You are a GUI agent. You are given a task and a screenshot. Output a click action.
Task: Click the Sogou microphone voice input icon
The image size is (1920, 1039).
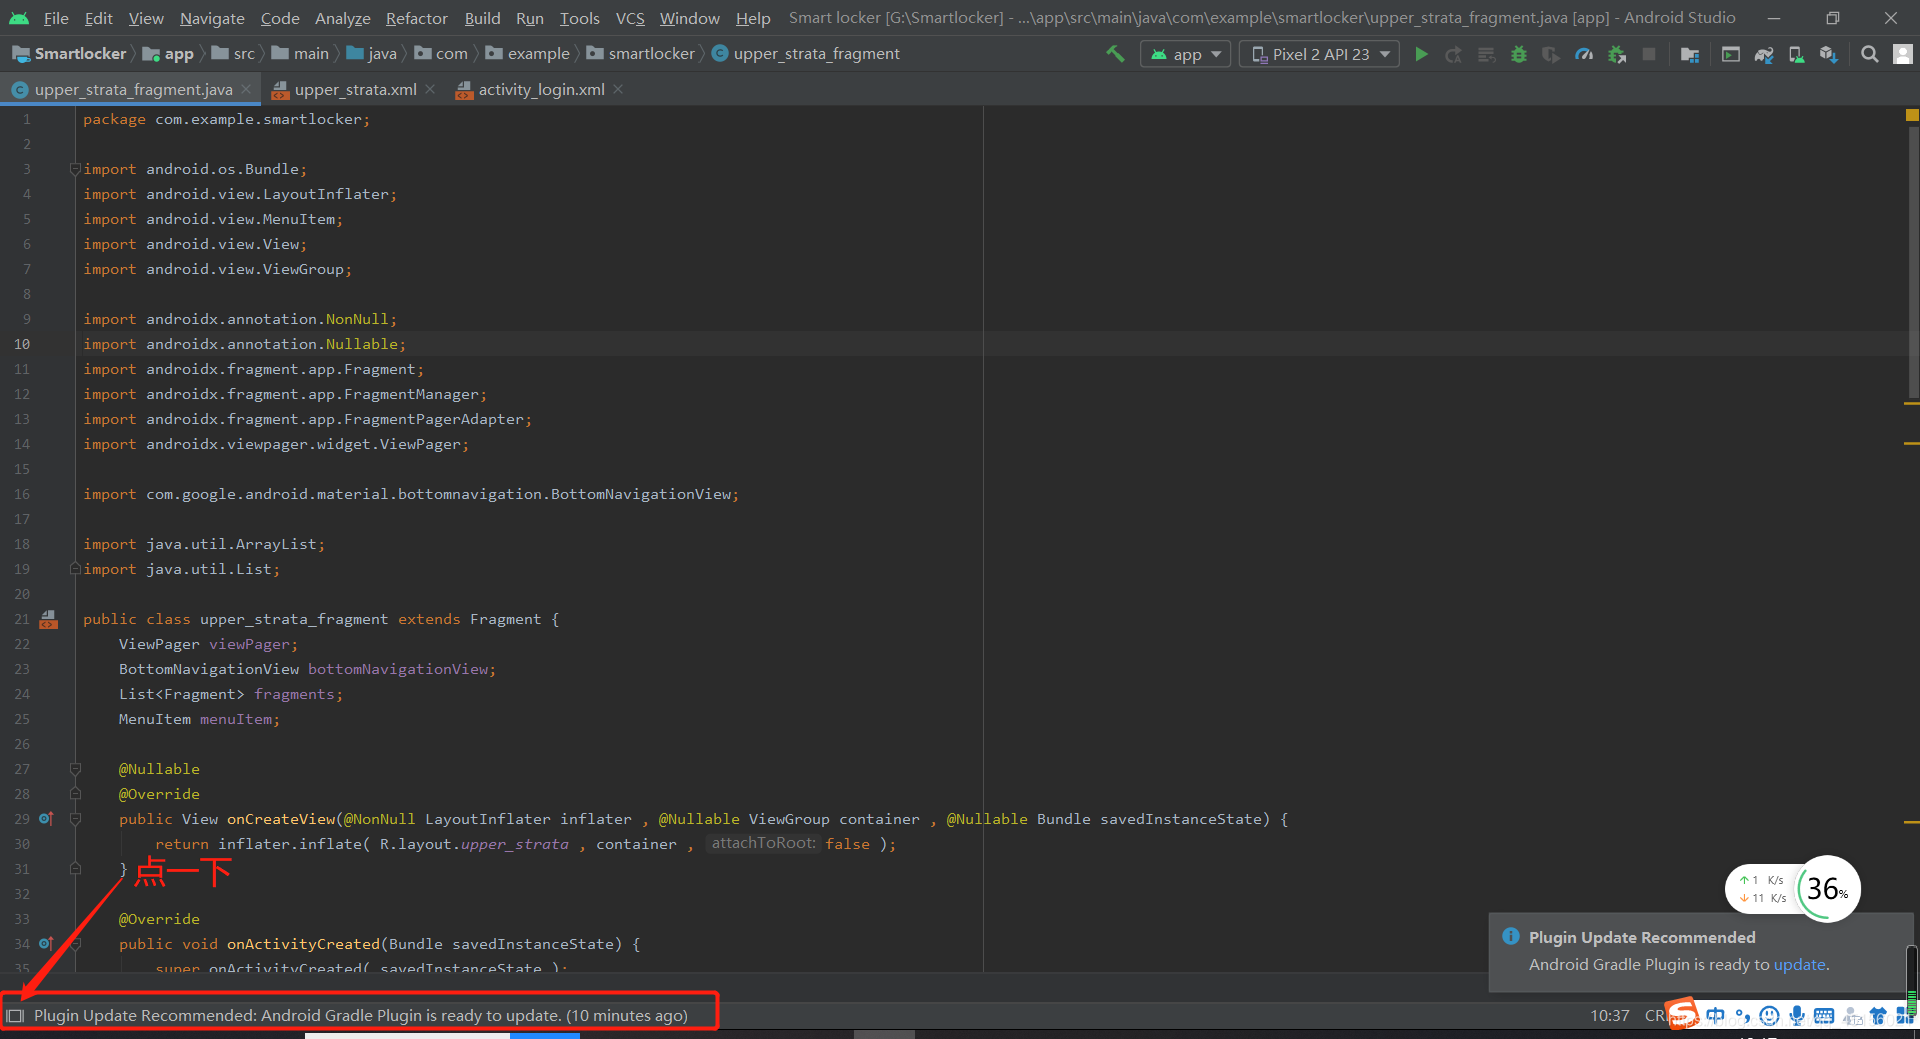pyautogui.click(x=1797, y=1016)
